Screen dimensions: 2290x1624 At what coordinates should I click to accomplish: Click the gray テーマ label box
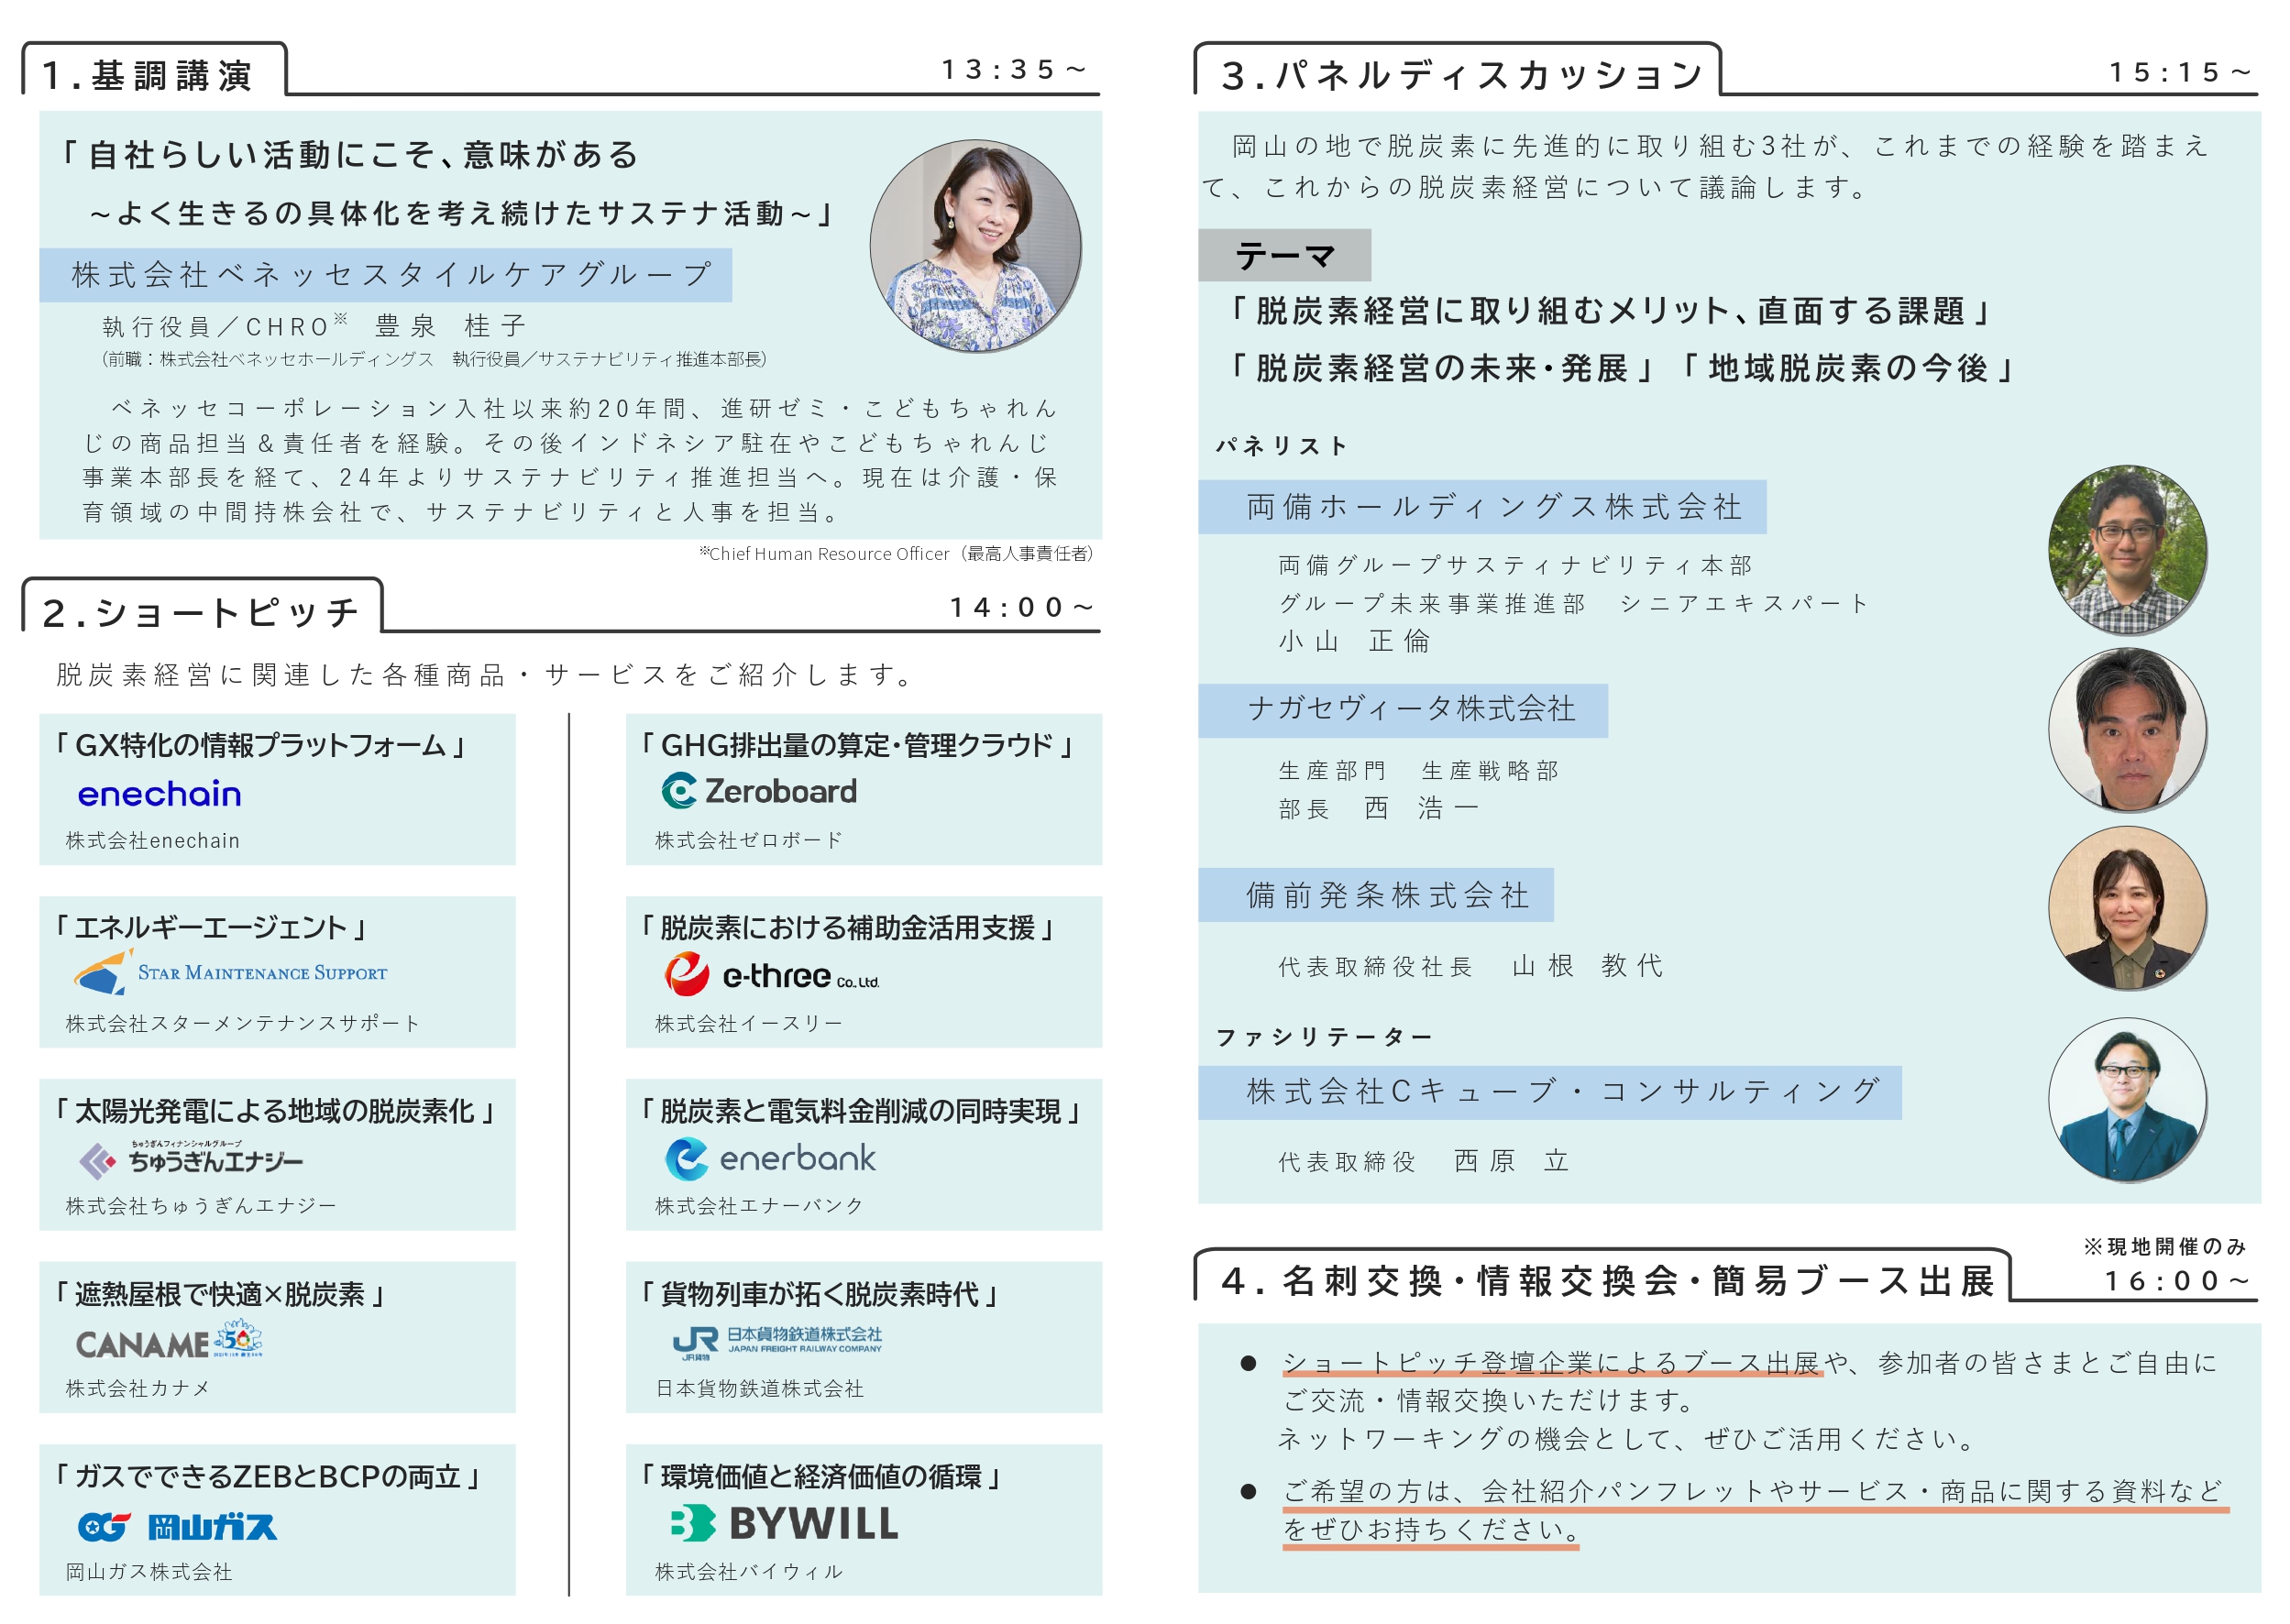pos(1283,256)
